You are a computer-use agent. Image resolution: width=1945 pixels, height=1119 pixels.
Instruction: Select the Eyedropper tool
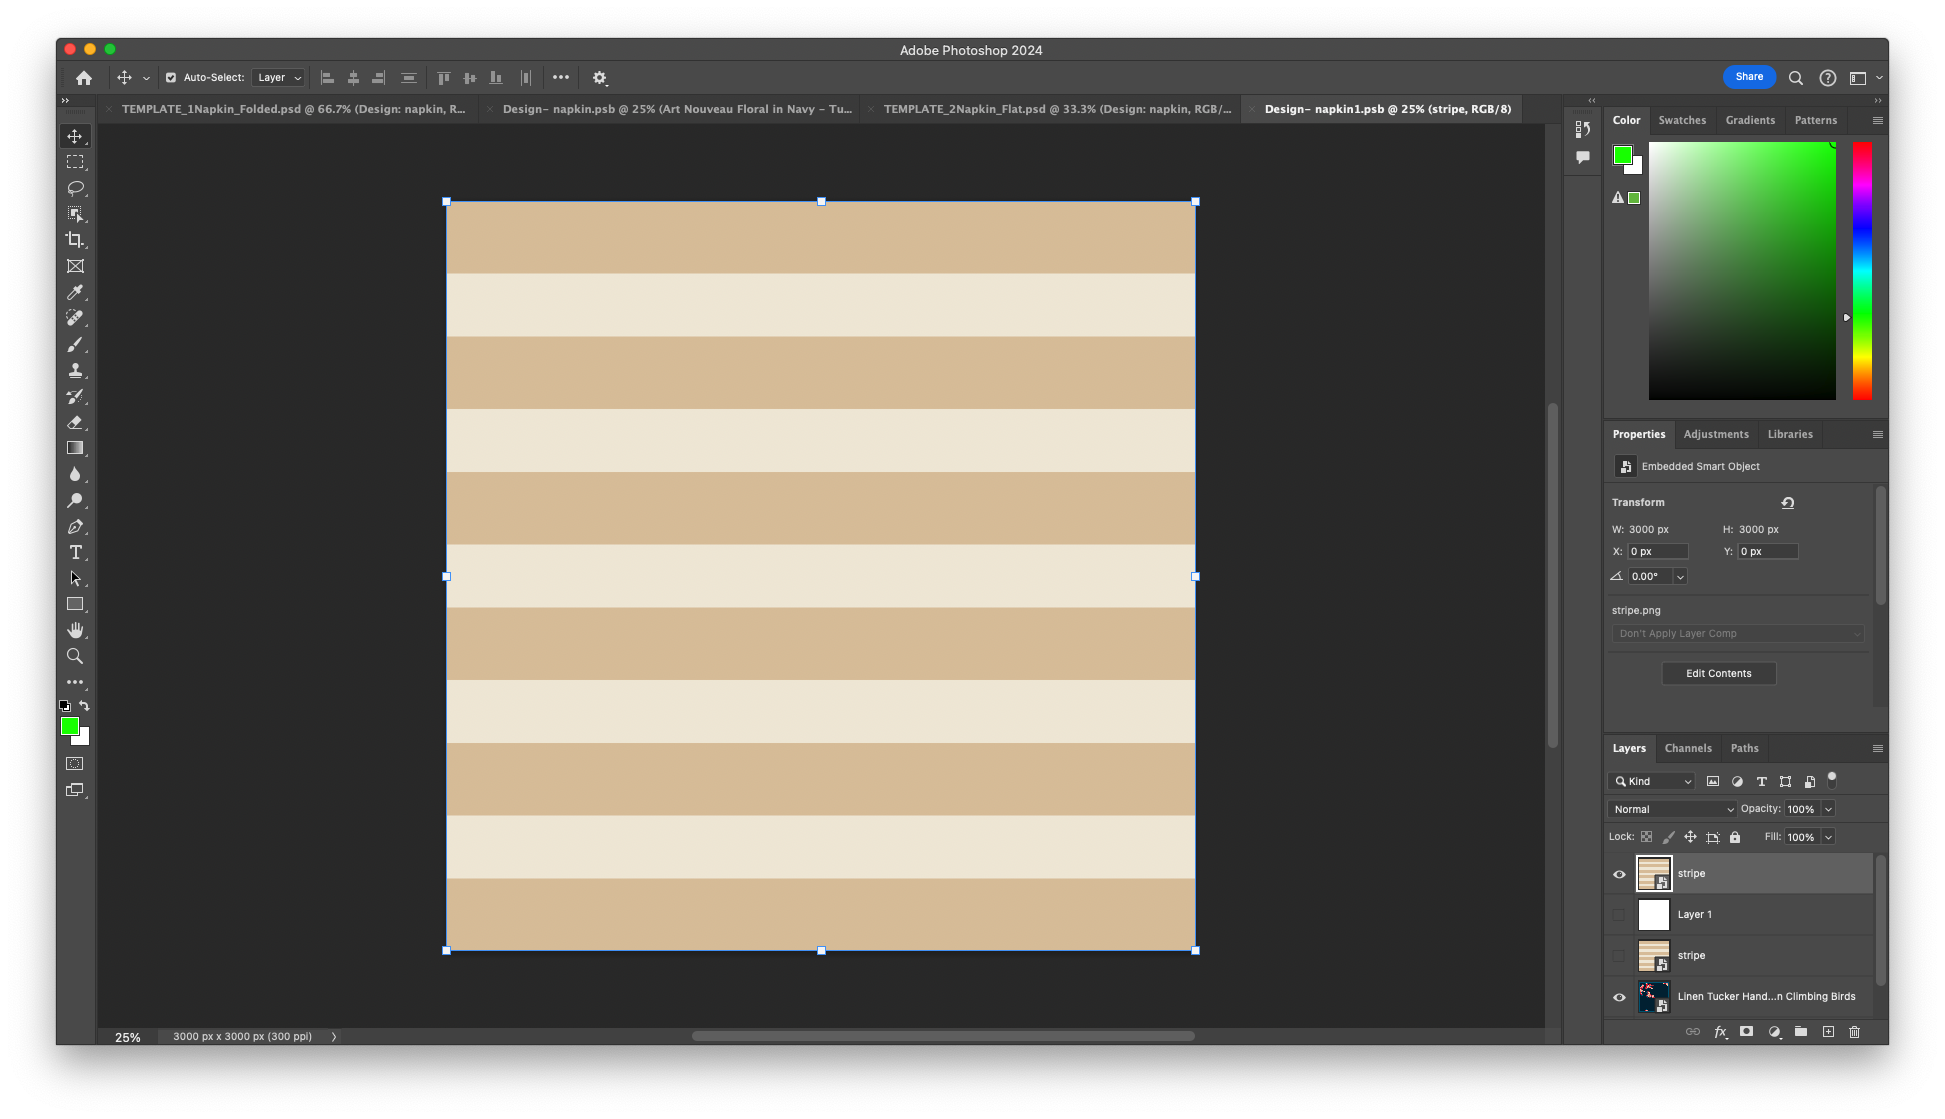click(75, 292)
